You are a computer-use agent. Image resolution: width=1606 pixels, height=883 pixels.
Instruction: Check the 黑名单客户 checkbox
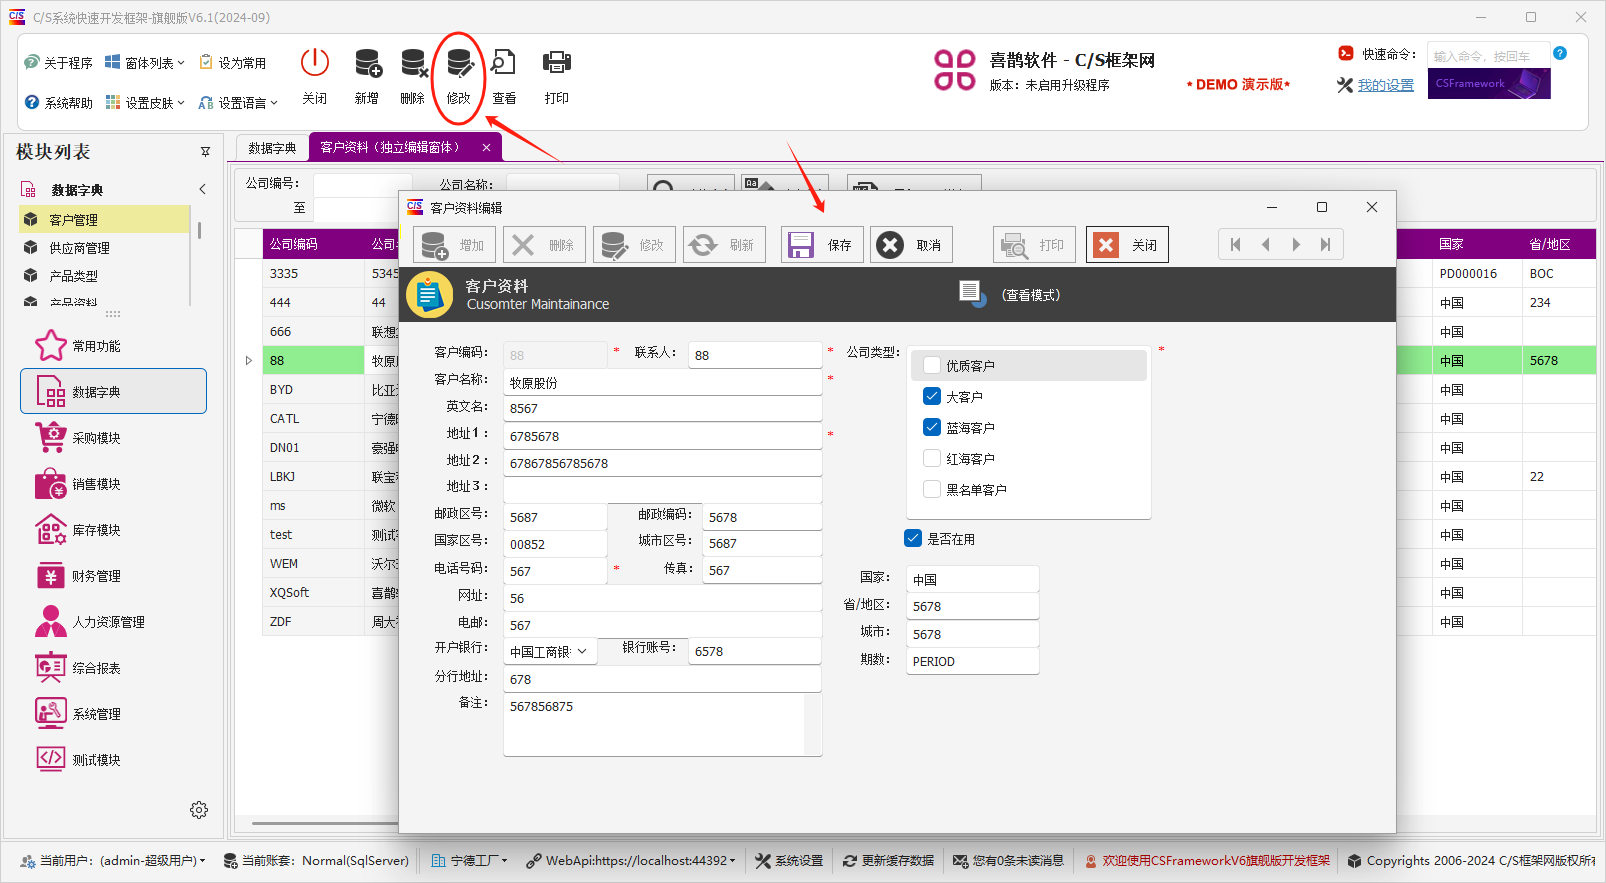(932, 489)
